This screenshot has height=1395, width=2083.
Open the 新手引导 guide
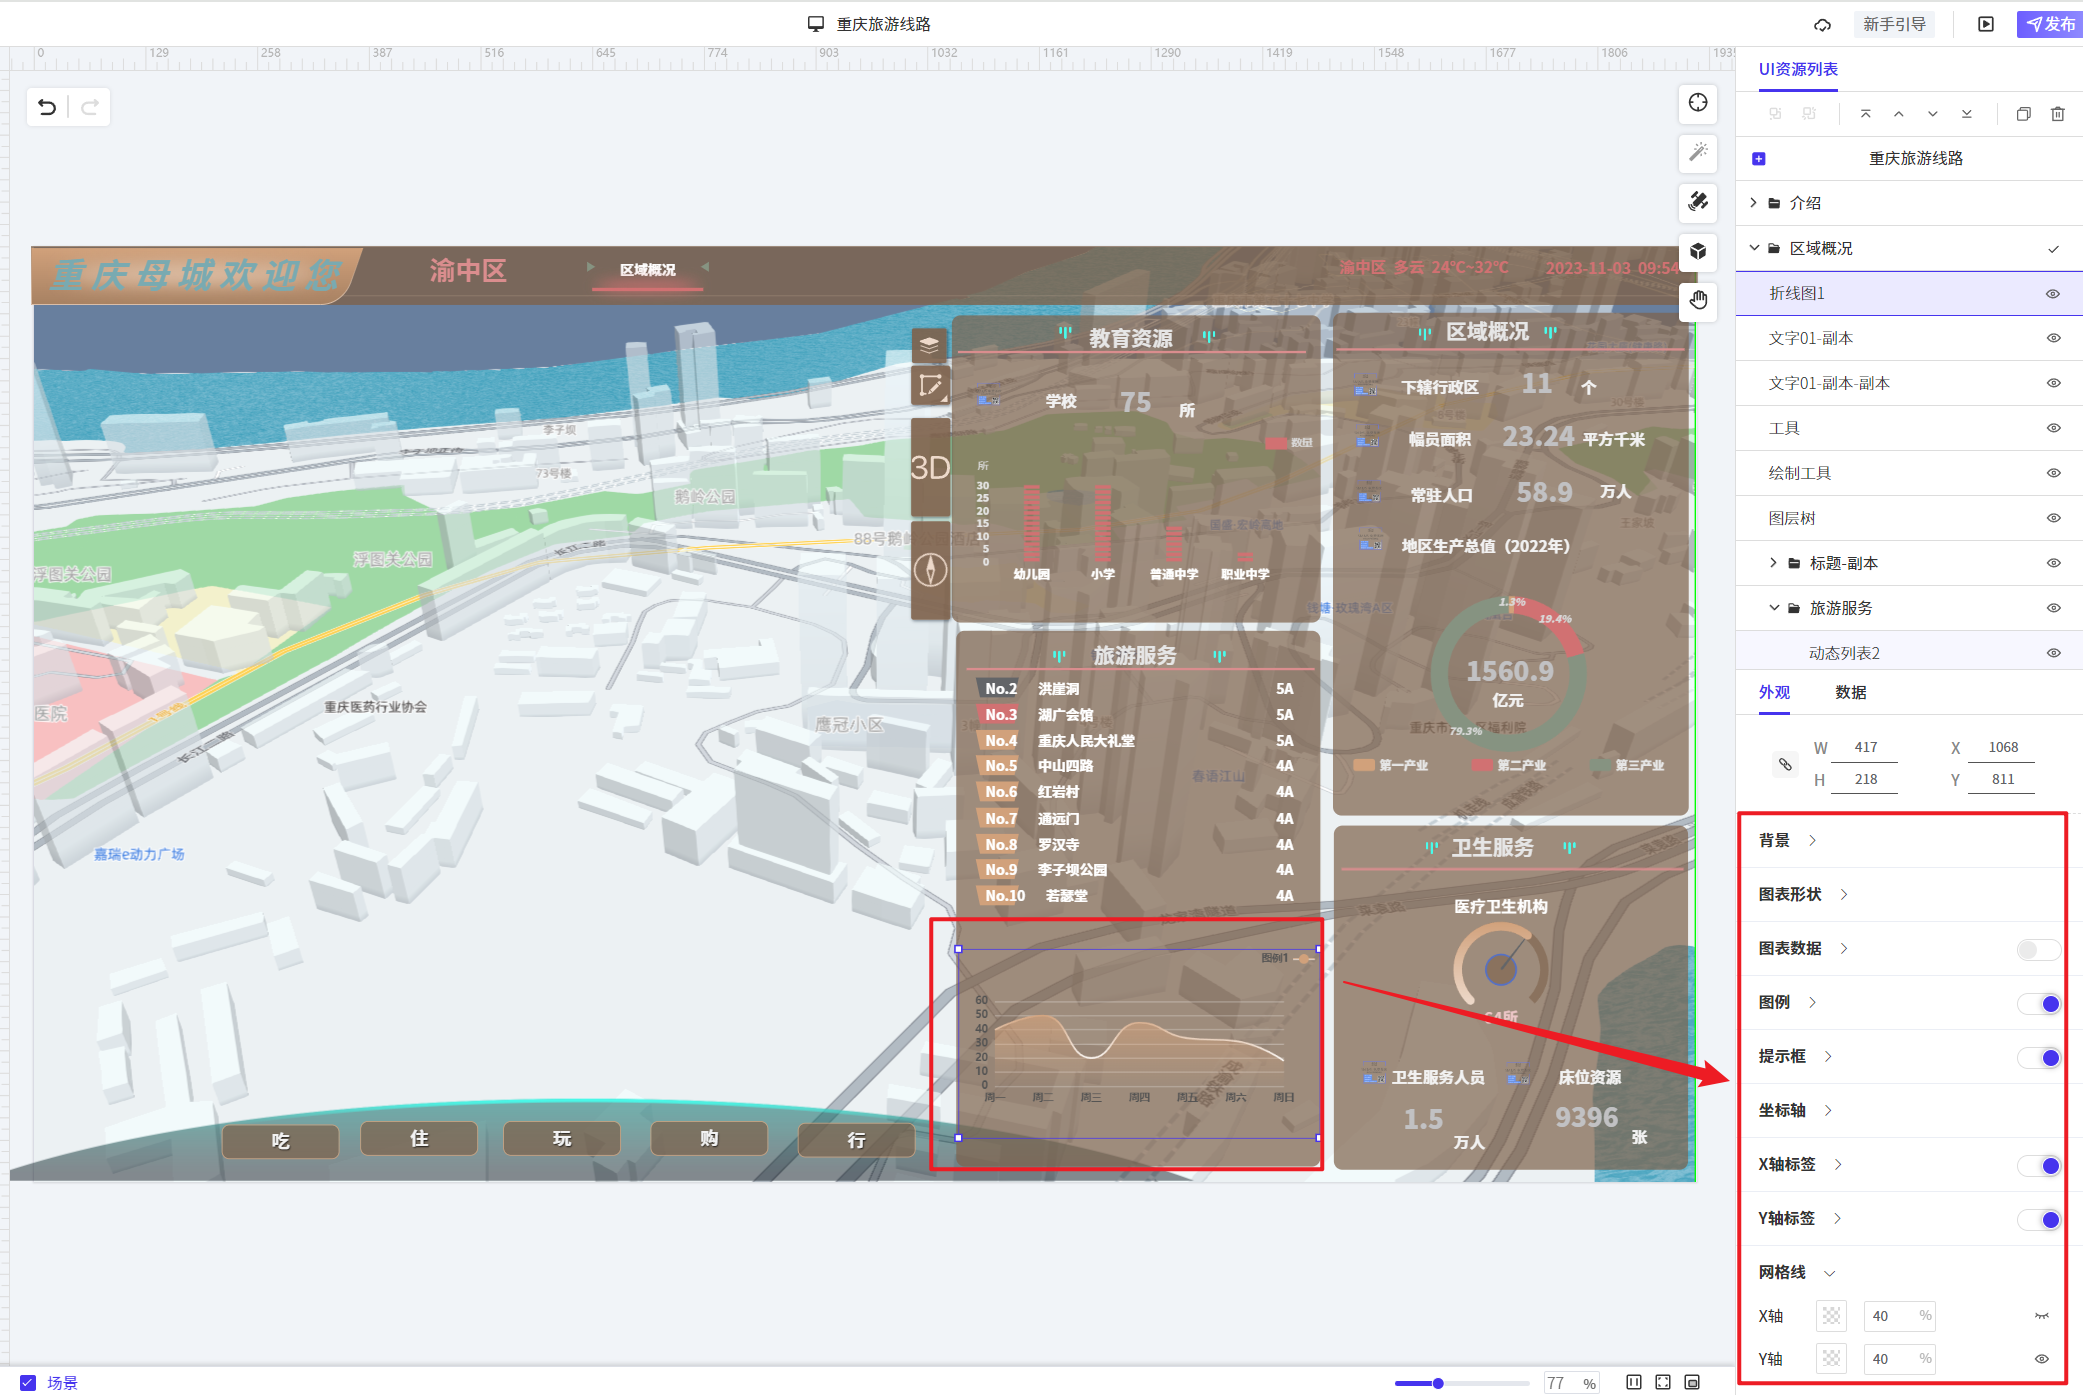(1894, 24)
